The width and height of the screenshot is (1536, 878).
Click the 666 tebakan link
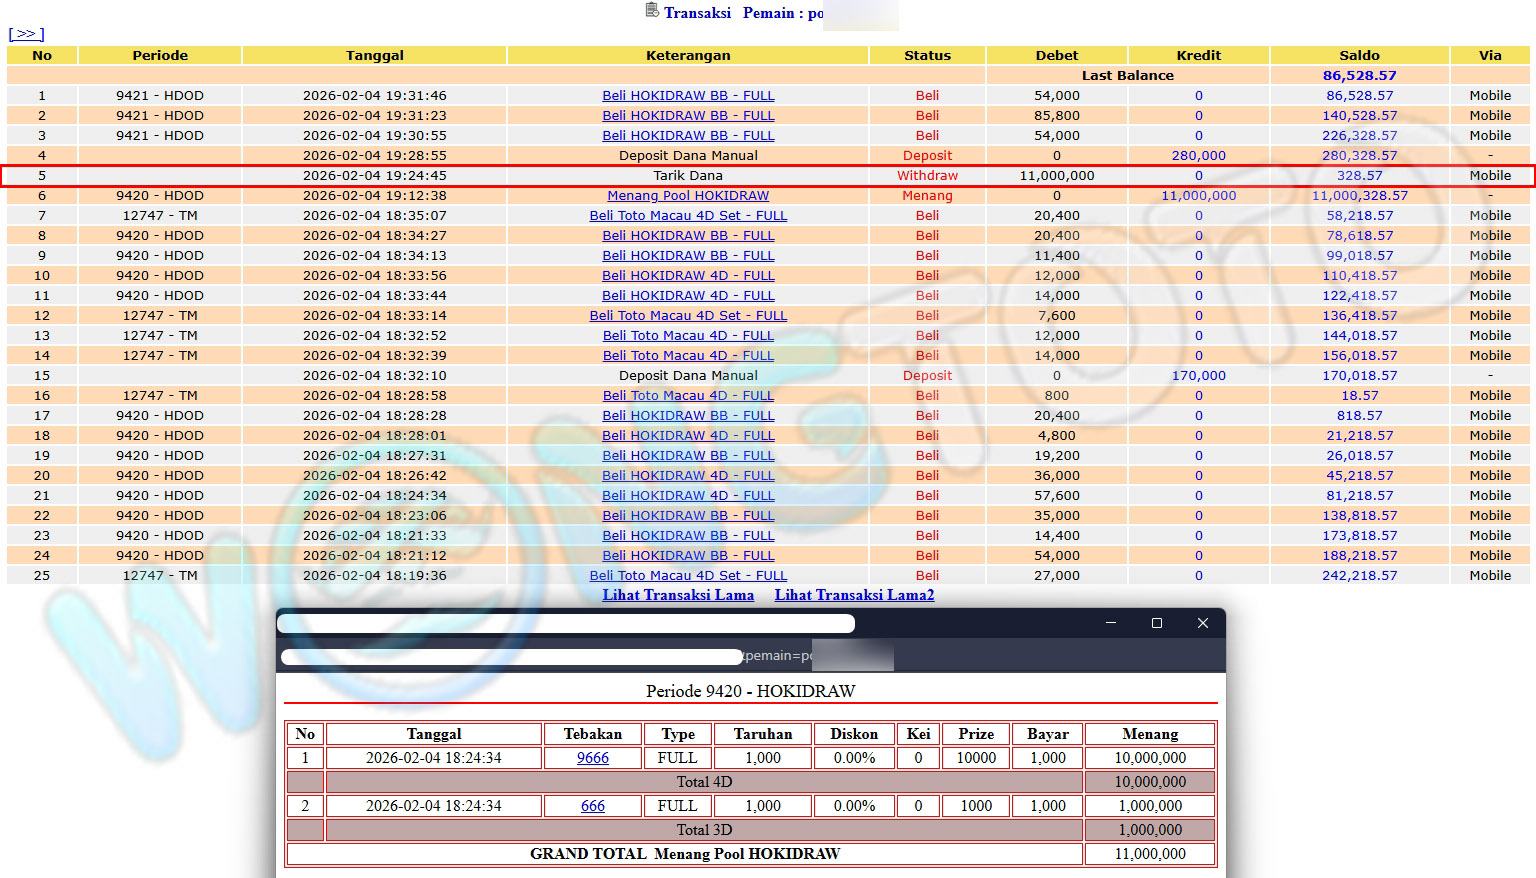(592, 806)
